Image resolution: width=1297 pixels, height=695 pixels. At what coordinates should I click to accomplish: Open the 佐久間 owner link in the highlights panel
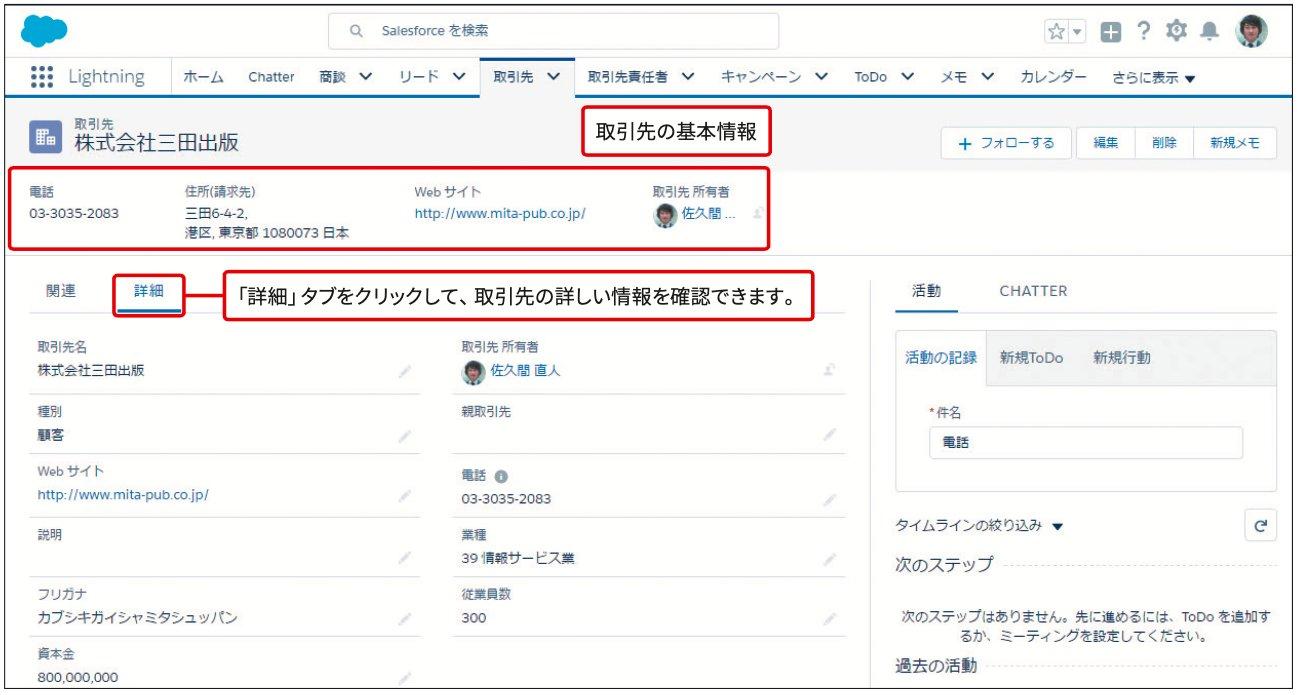pos(709,214)
